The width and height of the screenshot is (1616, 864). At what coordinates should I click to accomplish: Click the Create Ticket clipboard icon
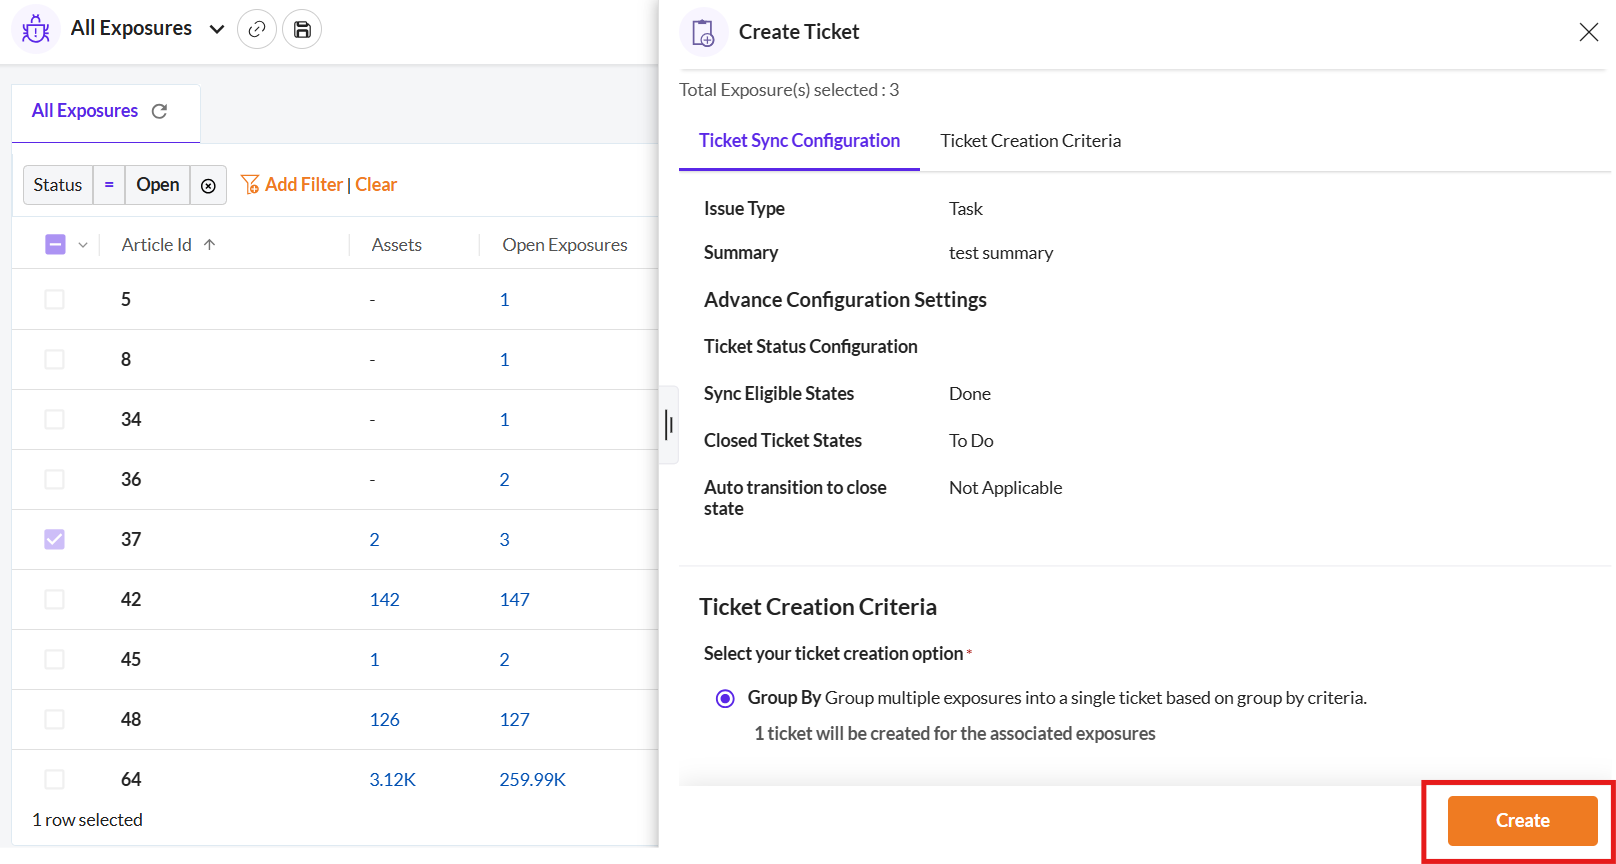click(x=704, y=32)
